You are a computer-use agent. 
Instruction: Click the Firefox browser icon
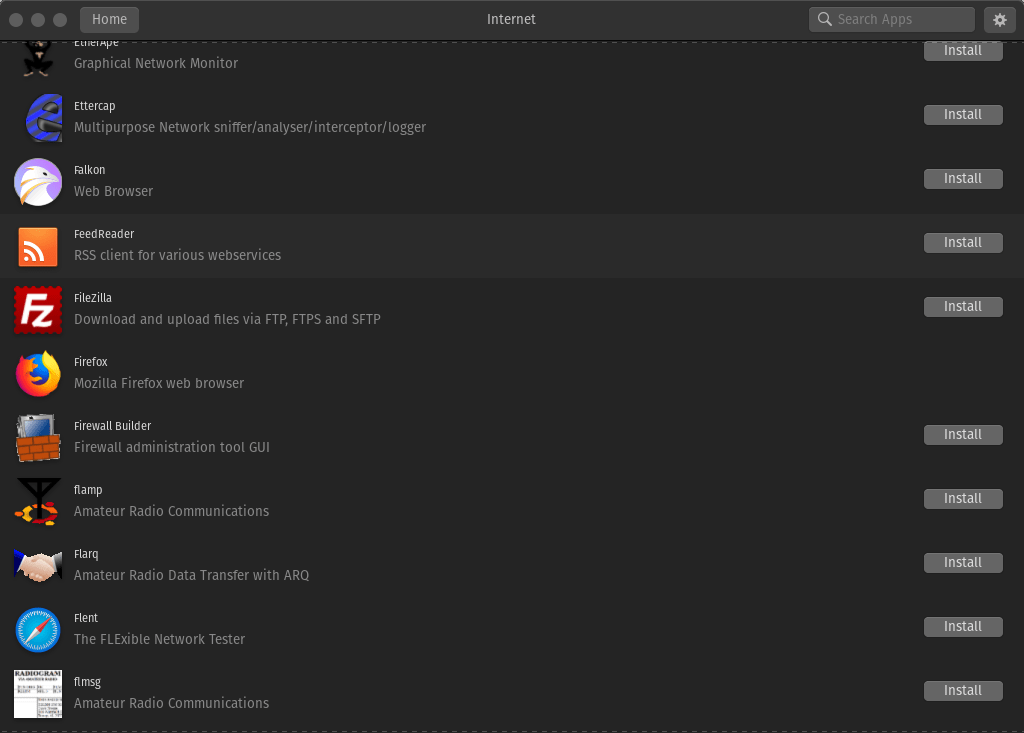click(x=37, y=374)
